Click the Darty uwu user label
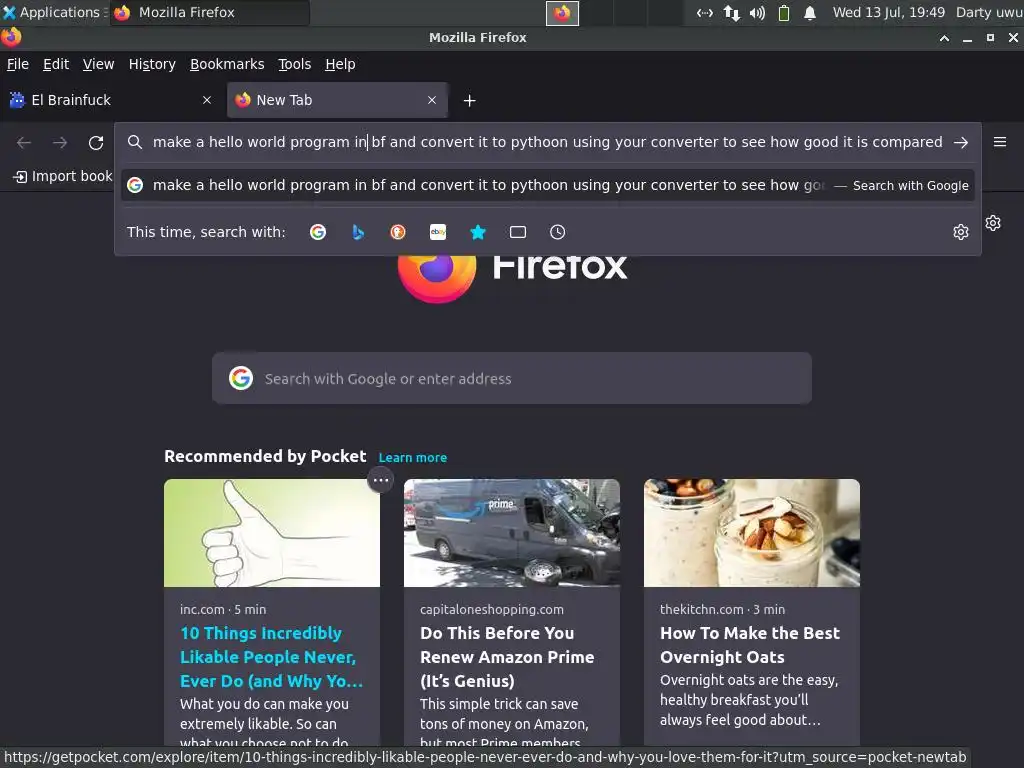Screen dimensions: 1024x768 coord(989,12)
